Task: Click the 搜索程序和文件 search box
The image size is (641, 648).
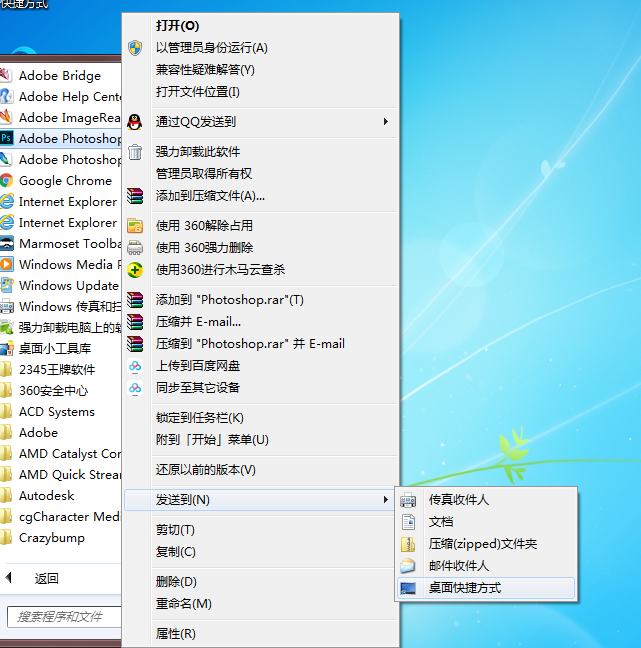Action: (64, 617)
